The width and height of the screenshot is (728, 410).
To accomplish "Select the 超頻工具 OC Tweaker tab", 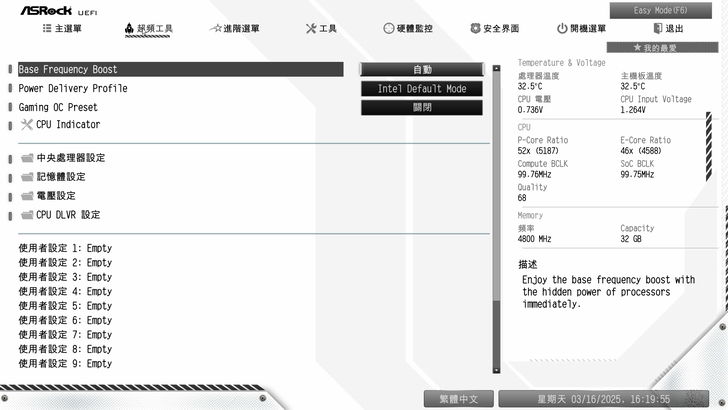I will click(x=149, y=29).
